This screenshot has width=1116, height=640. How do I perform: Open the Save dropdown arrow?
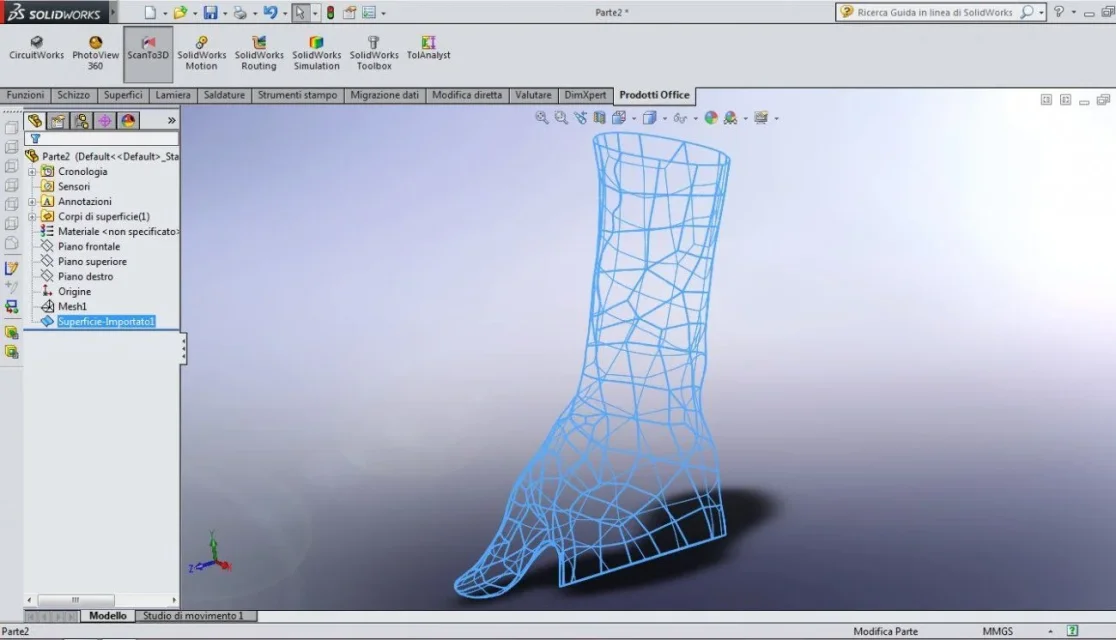click(225, 14)
